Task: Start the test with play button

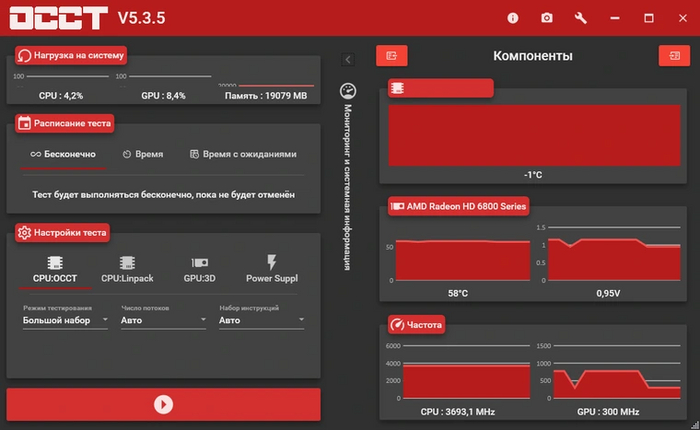Action: coord(163,404)
